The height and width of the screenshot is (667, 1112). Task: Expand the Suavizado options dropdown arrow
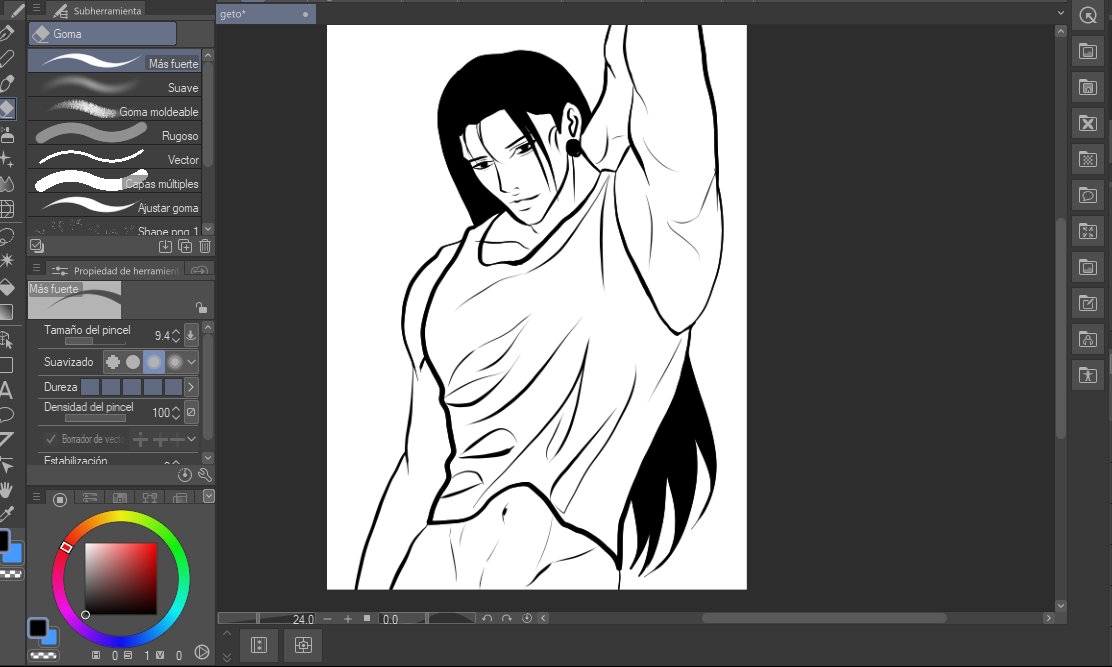click(x=191, y=361)
